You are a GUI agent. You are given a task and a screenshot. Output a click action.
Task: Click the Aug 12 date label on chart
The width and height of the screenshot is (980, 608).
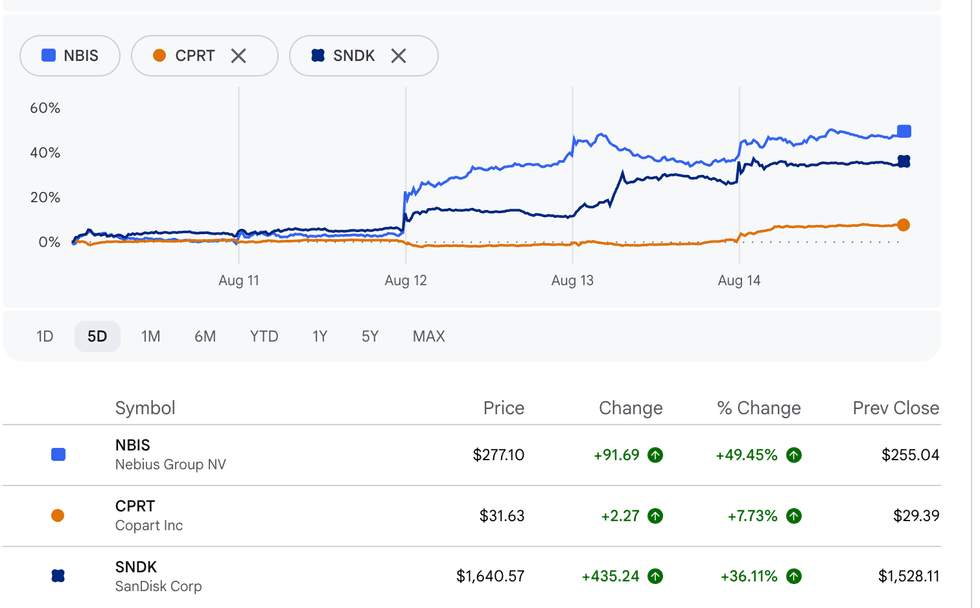pyautogui.click(x=406, y=281)
